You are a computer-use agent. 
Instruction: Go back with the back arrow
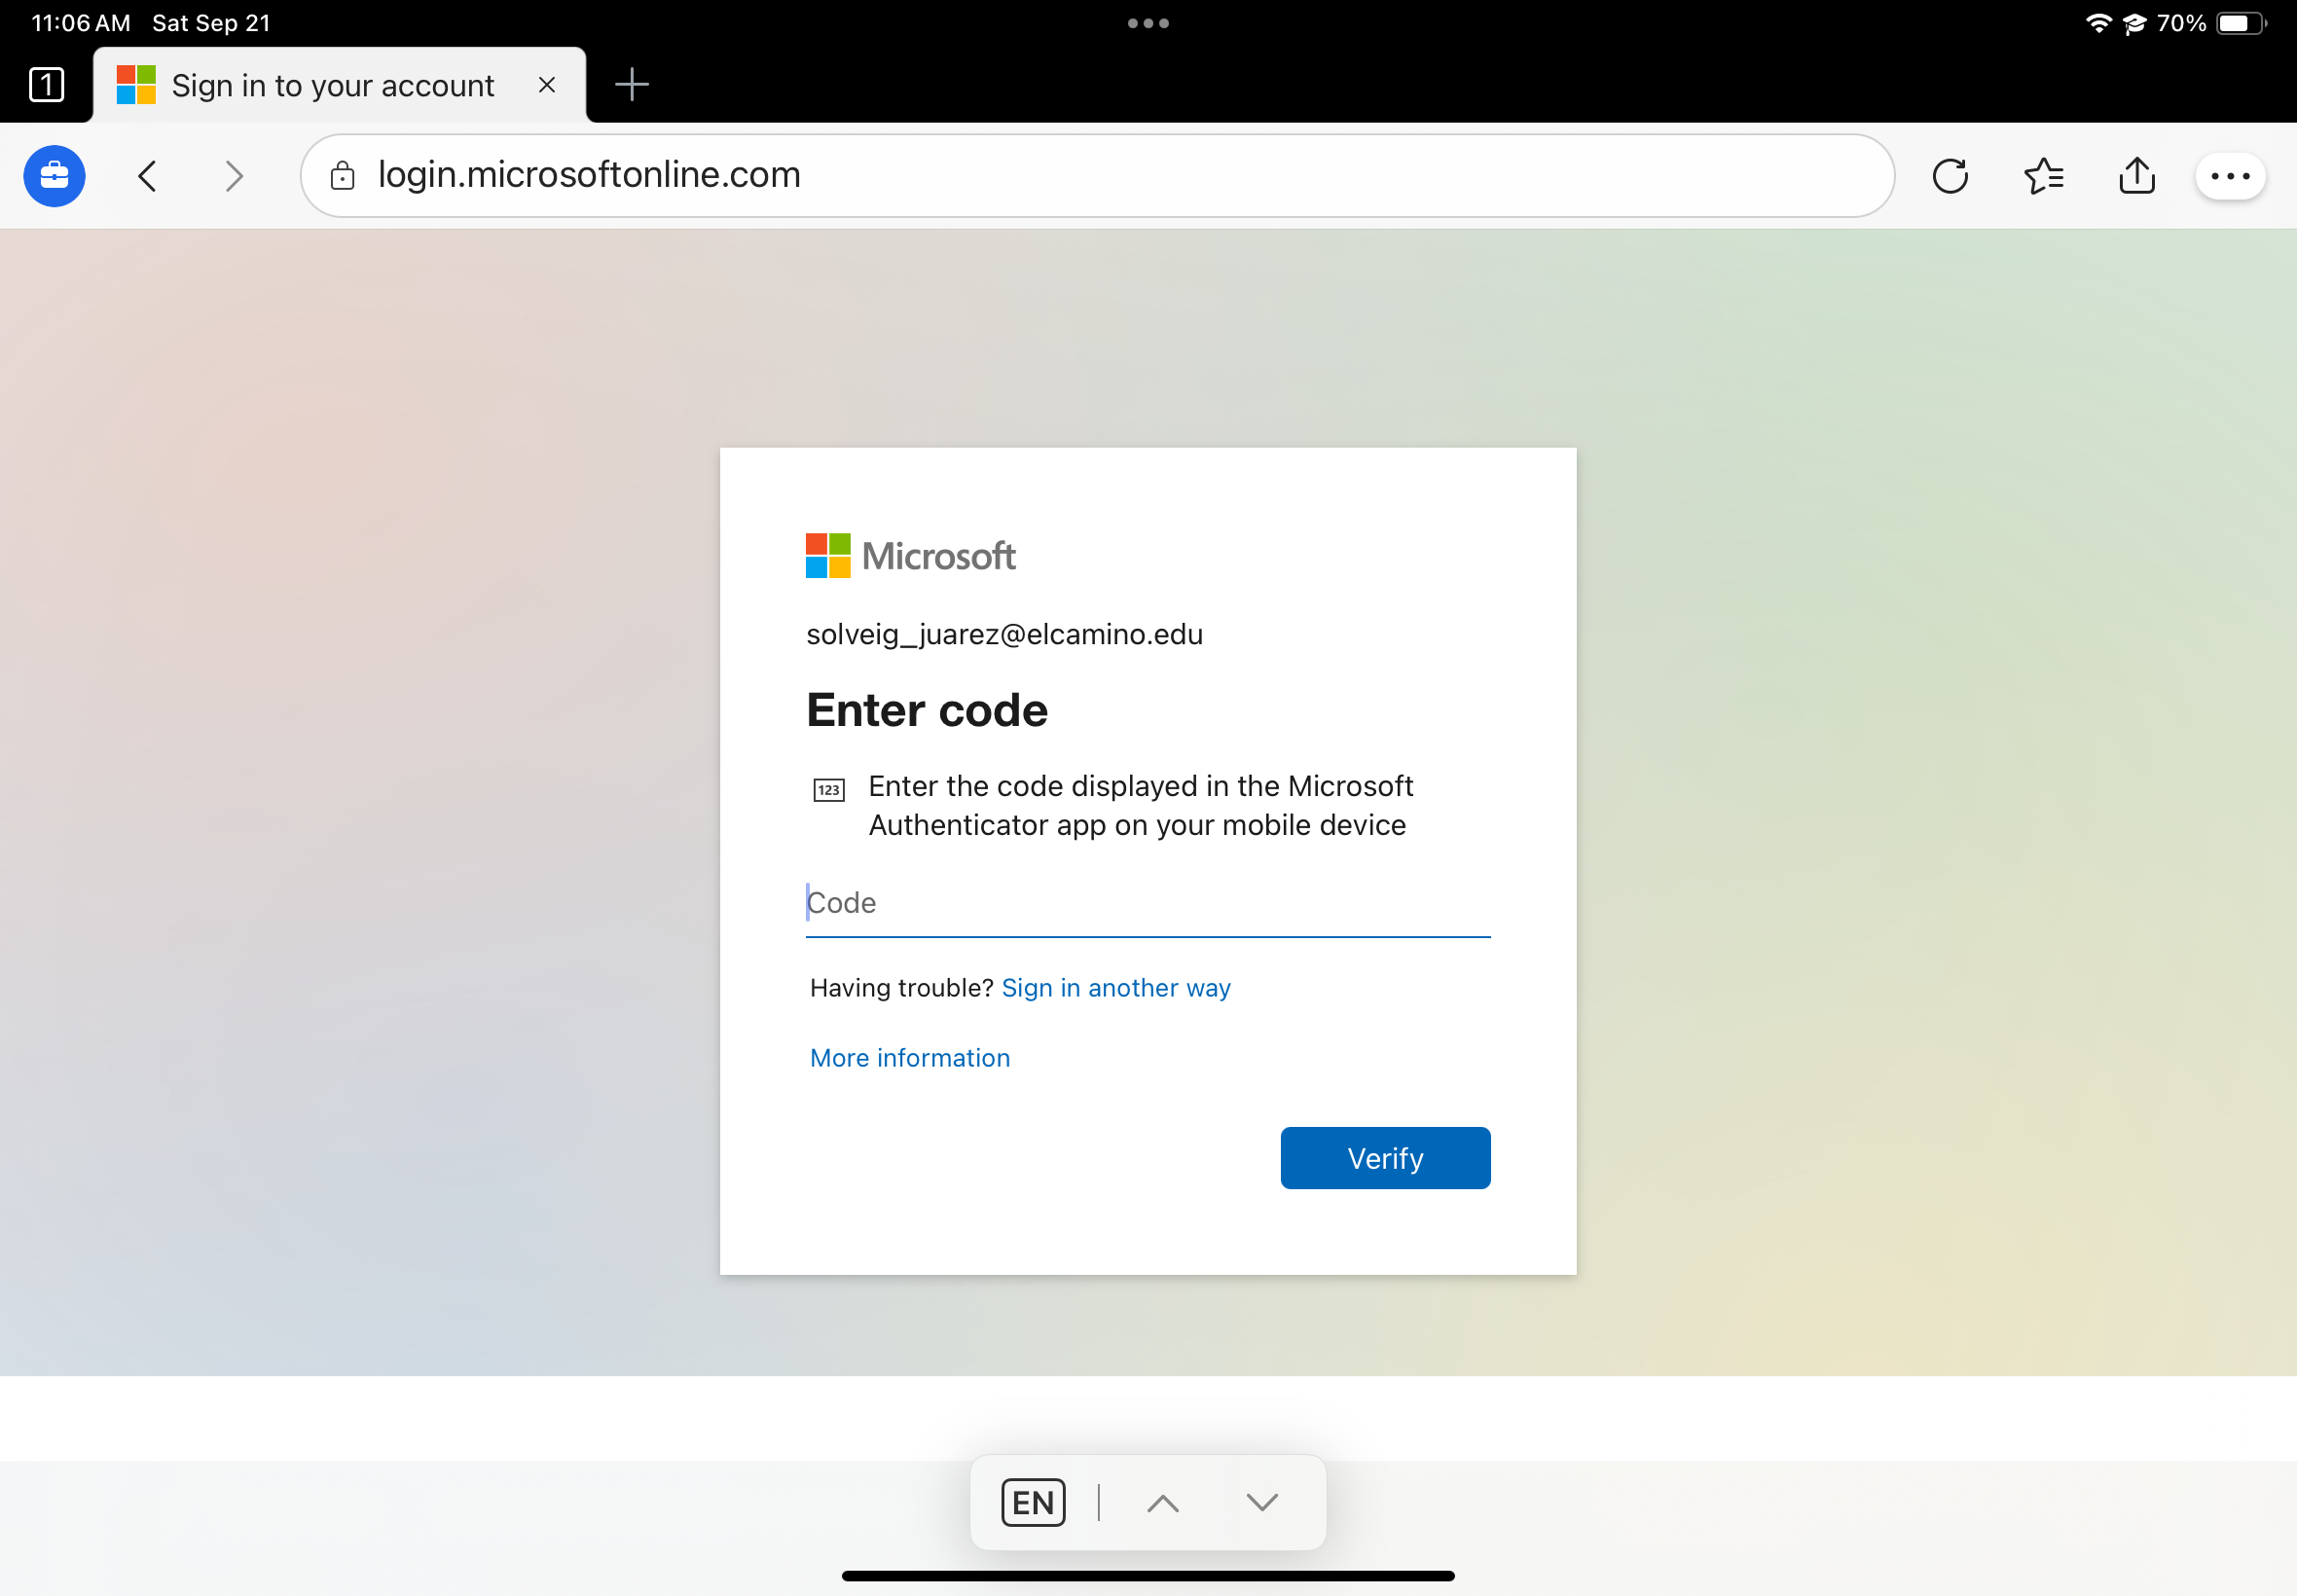(x=148, y=176)
